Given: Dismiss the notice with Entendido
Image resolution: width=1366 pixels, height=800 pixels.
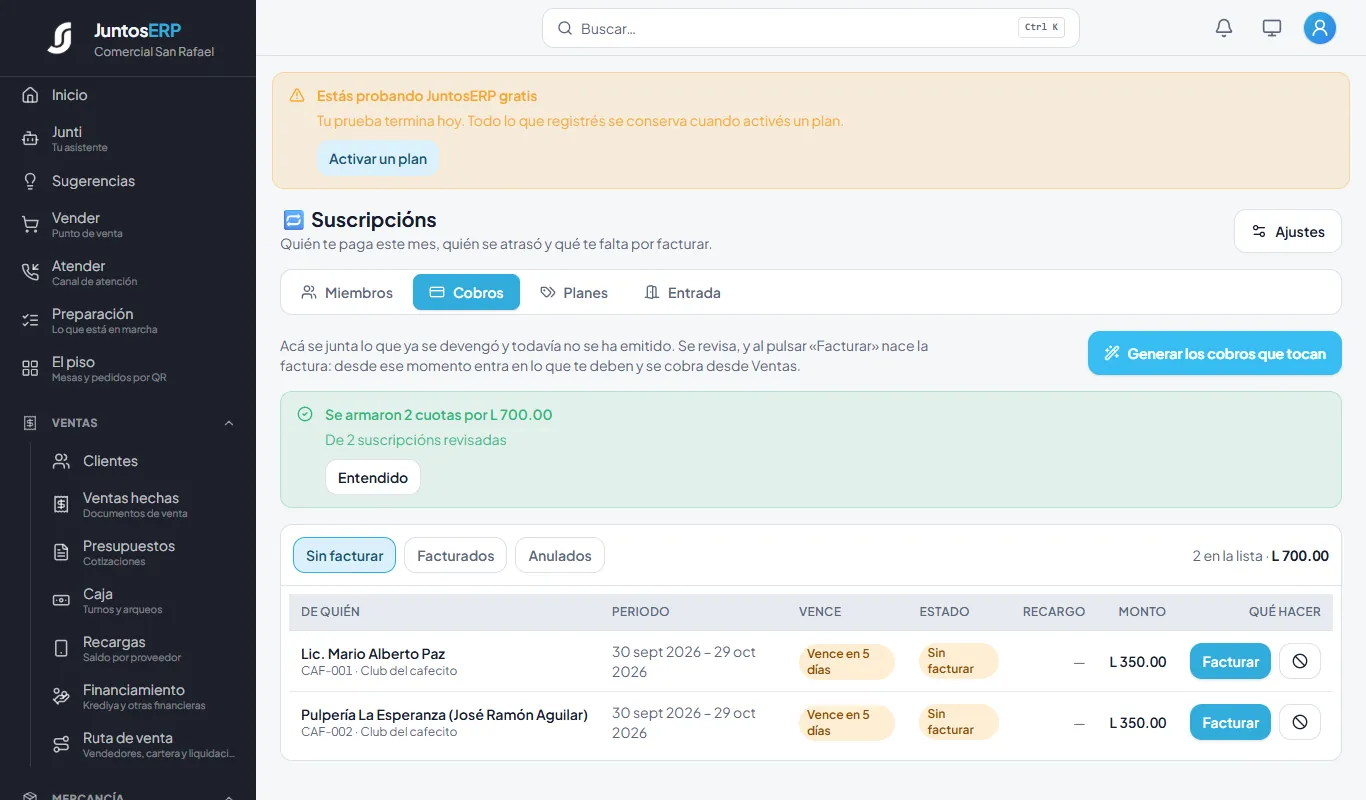Looking at the screenshot, I should pos(373,477).
